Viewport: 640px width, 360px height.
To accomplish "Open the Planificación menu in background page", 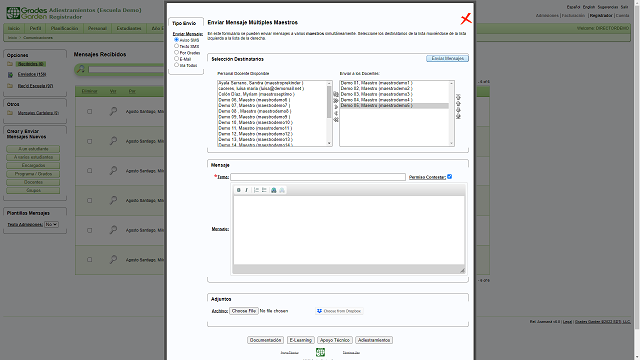I will (x=64, y=29).
